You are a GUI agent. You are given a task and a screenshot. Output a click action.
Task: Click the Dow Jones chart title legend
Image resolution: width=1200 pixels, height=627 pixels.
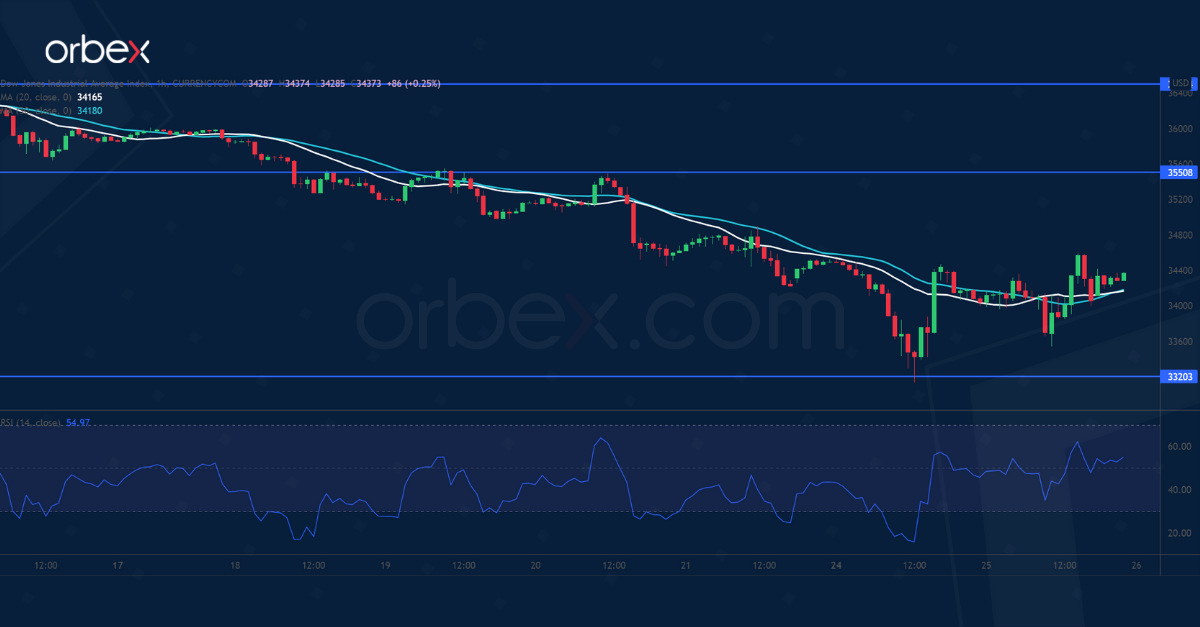coord(118,84)
